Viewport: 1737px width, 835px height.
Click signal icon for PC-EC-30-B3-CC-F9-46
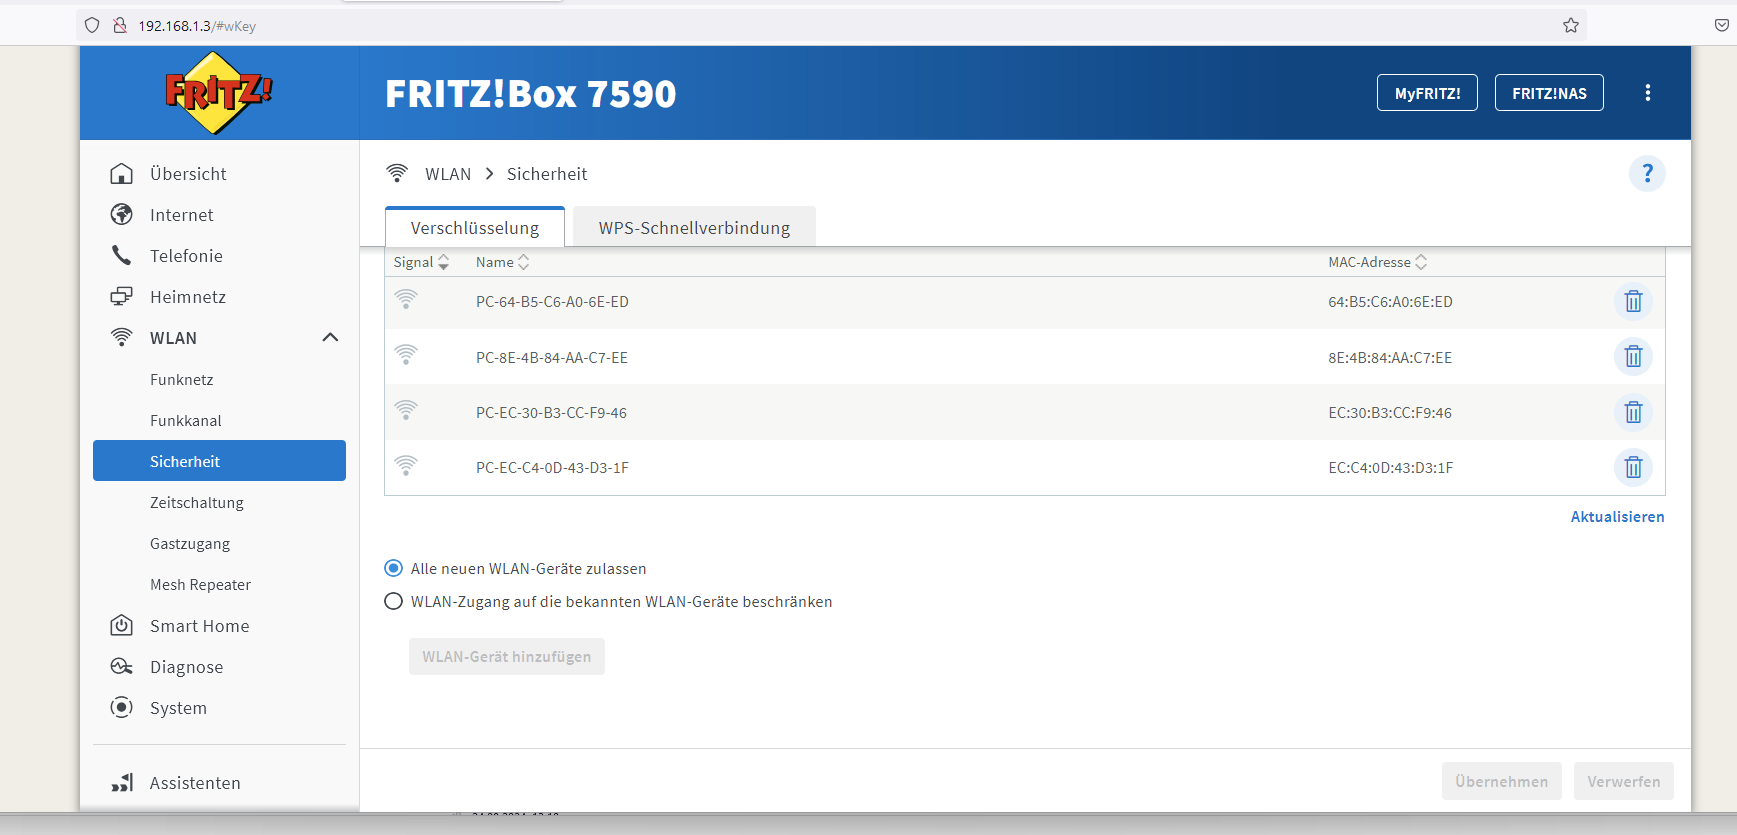click(406, 411)
